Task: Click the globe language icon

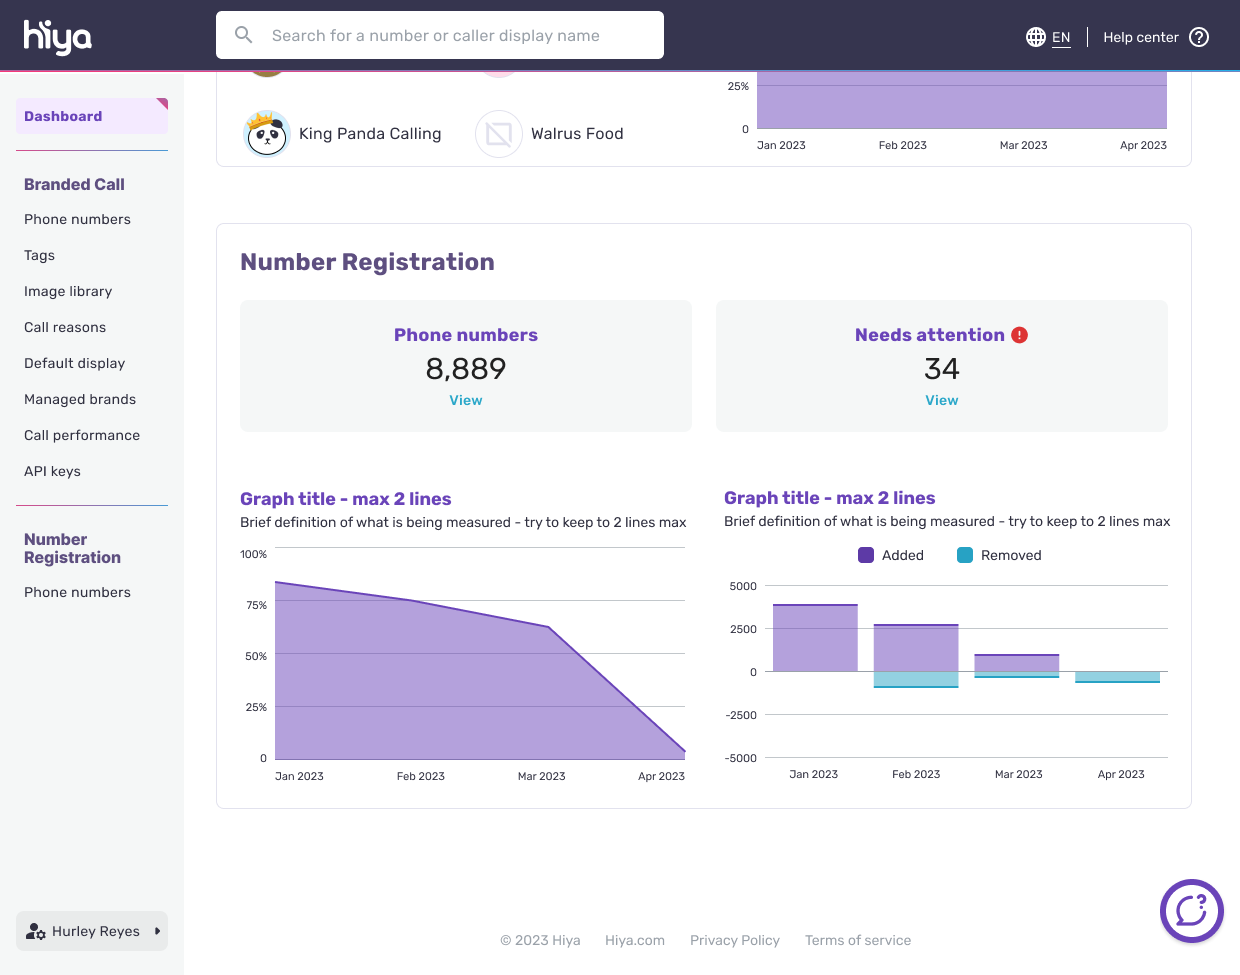Action: (1036, 37)
